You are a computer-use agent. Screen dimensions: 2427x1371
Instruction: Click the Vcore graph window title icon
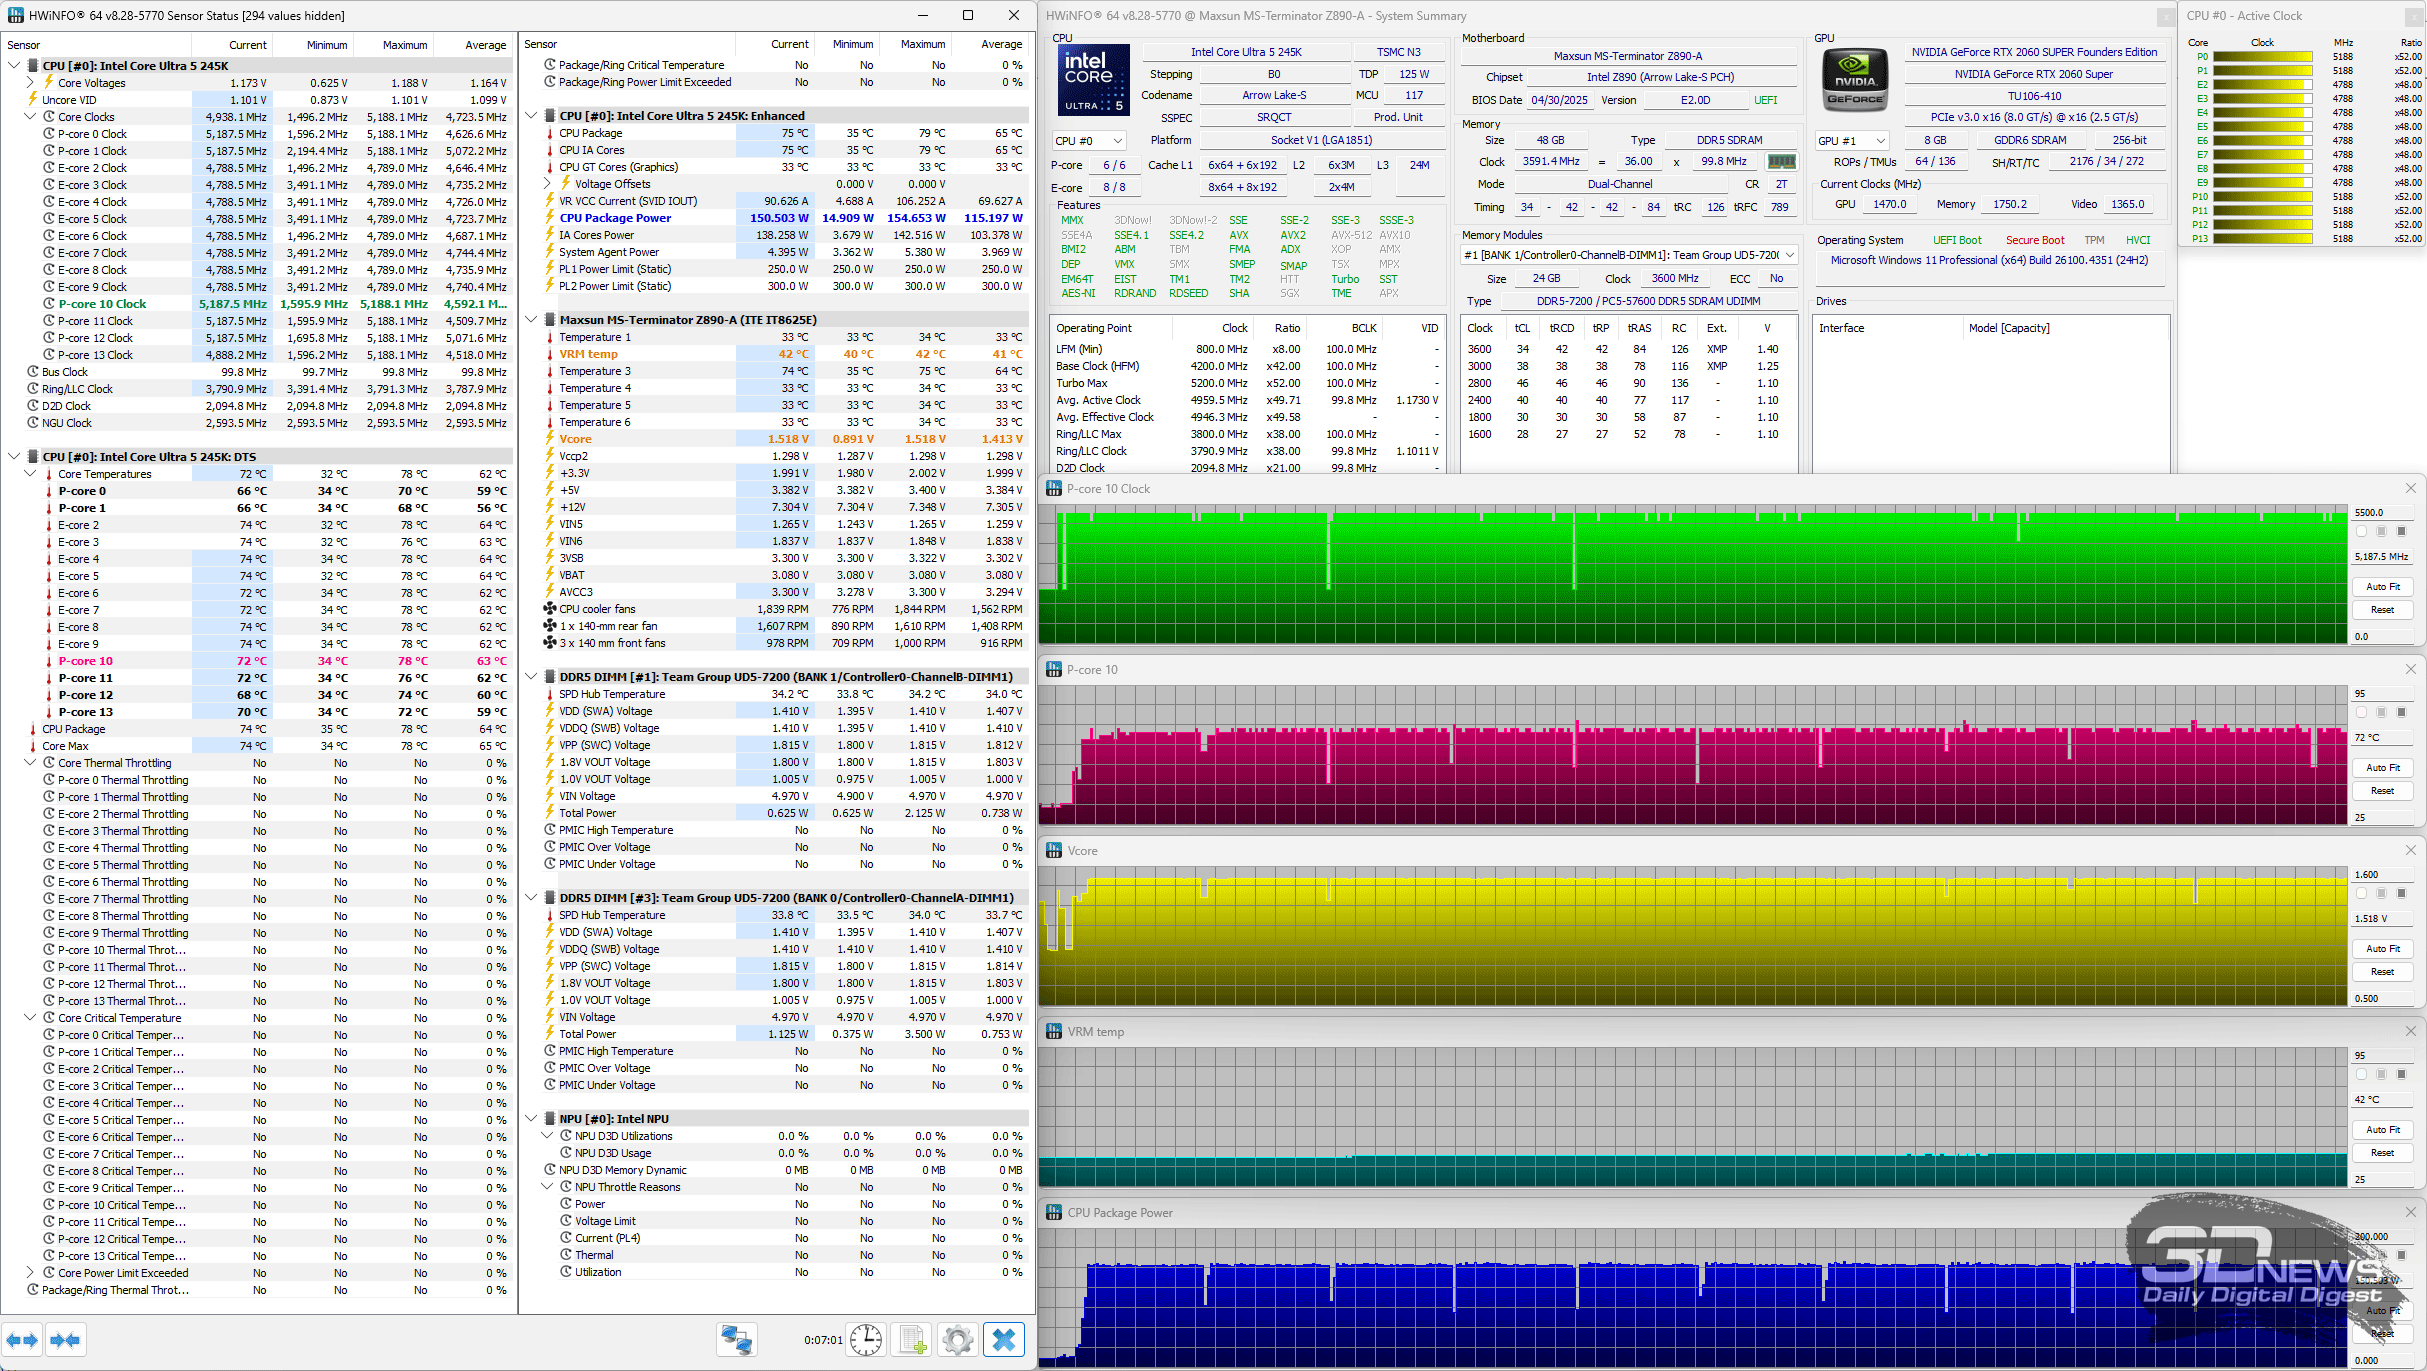(x=1054, y=850)
